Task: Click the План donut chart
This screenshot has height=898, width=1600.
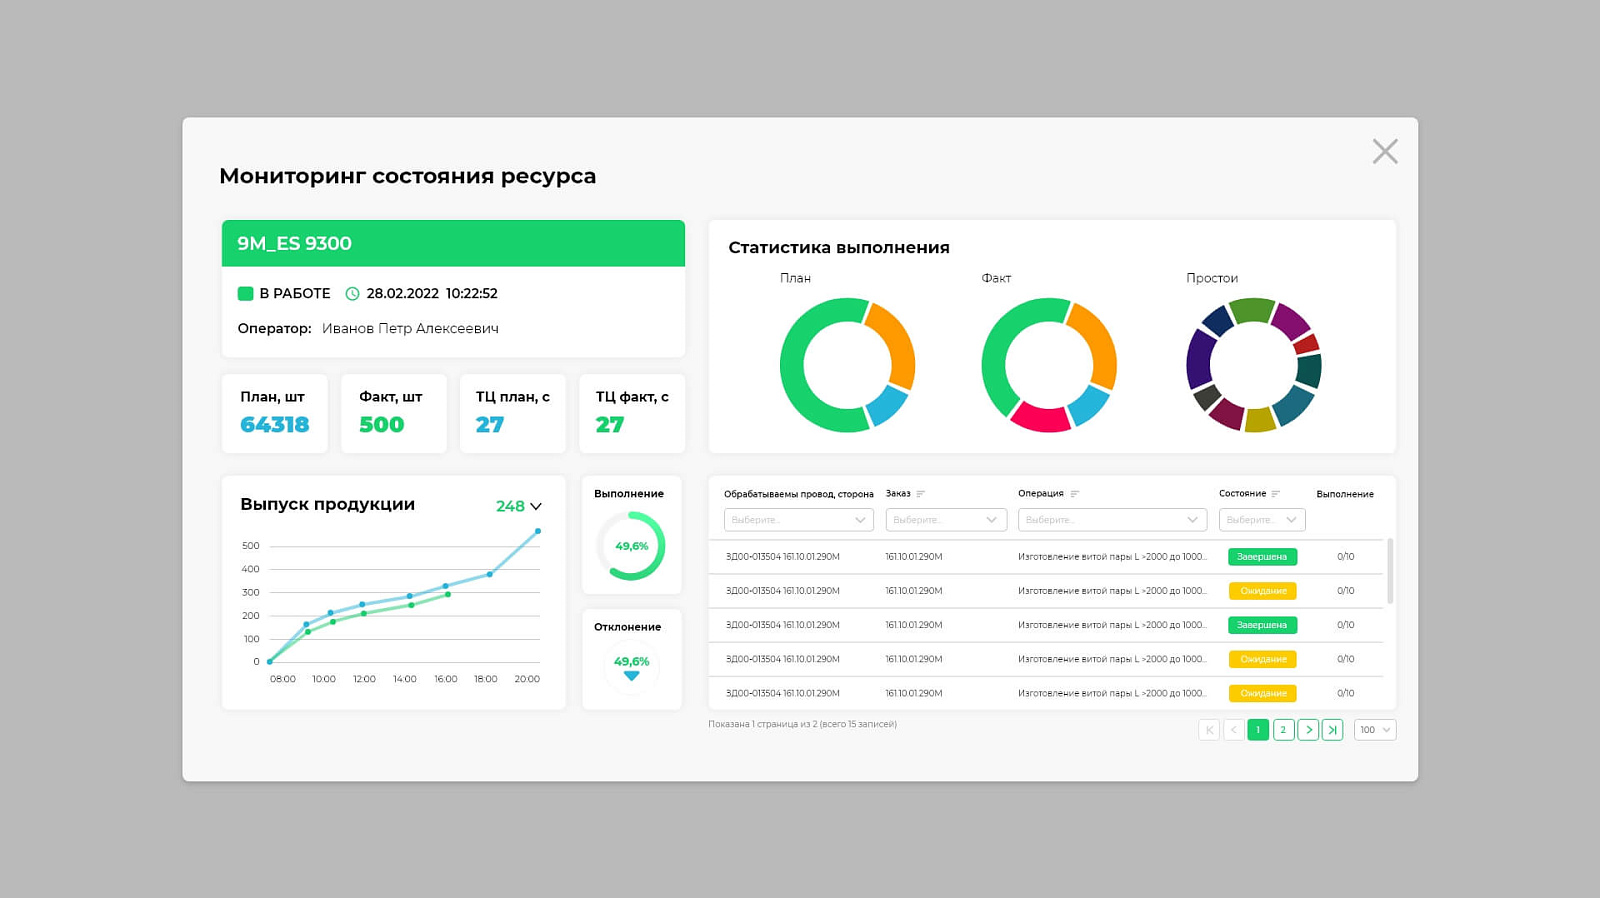Action: coord(847,365)
